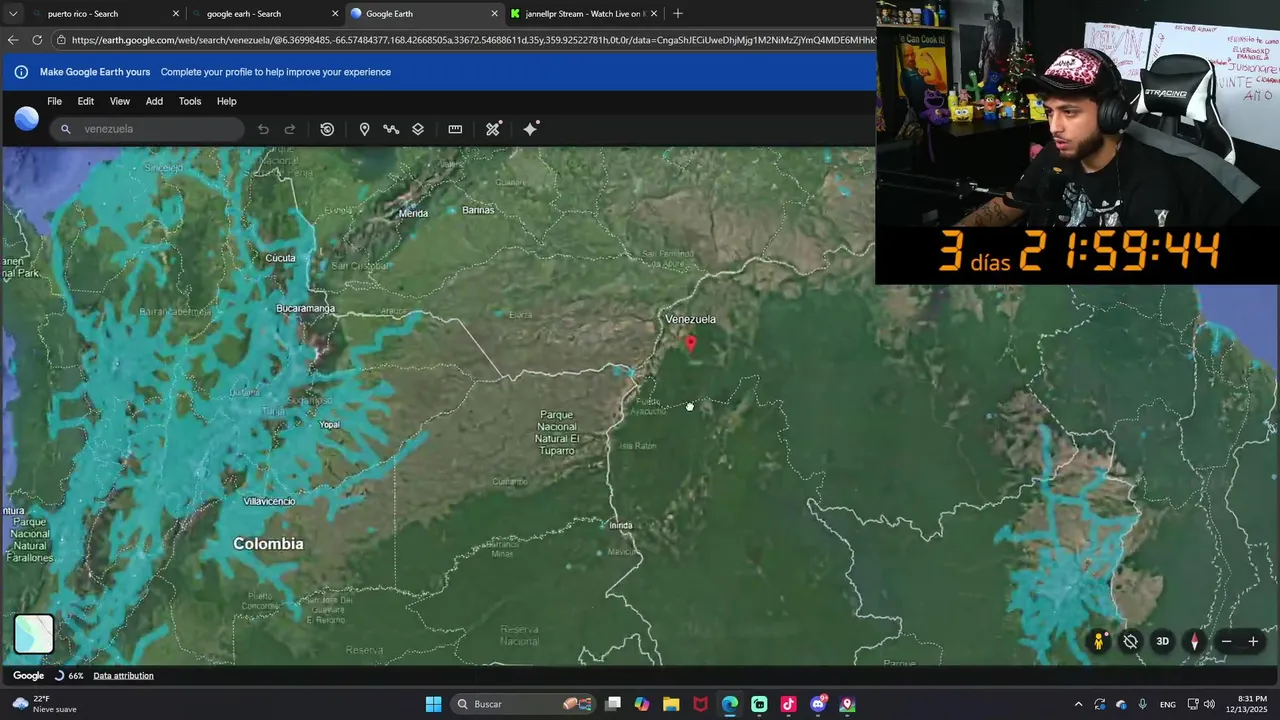Open the Help menu
The width and height of the screenshot is (1280, 720).
(x=227, y=101)
